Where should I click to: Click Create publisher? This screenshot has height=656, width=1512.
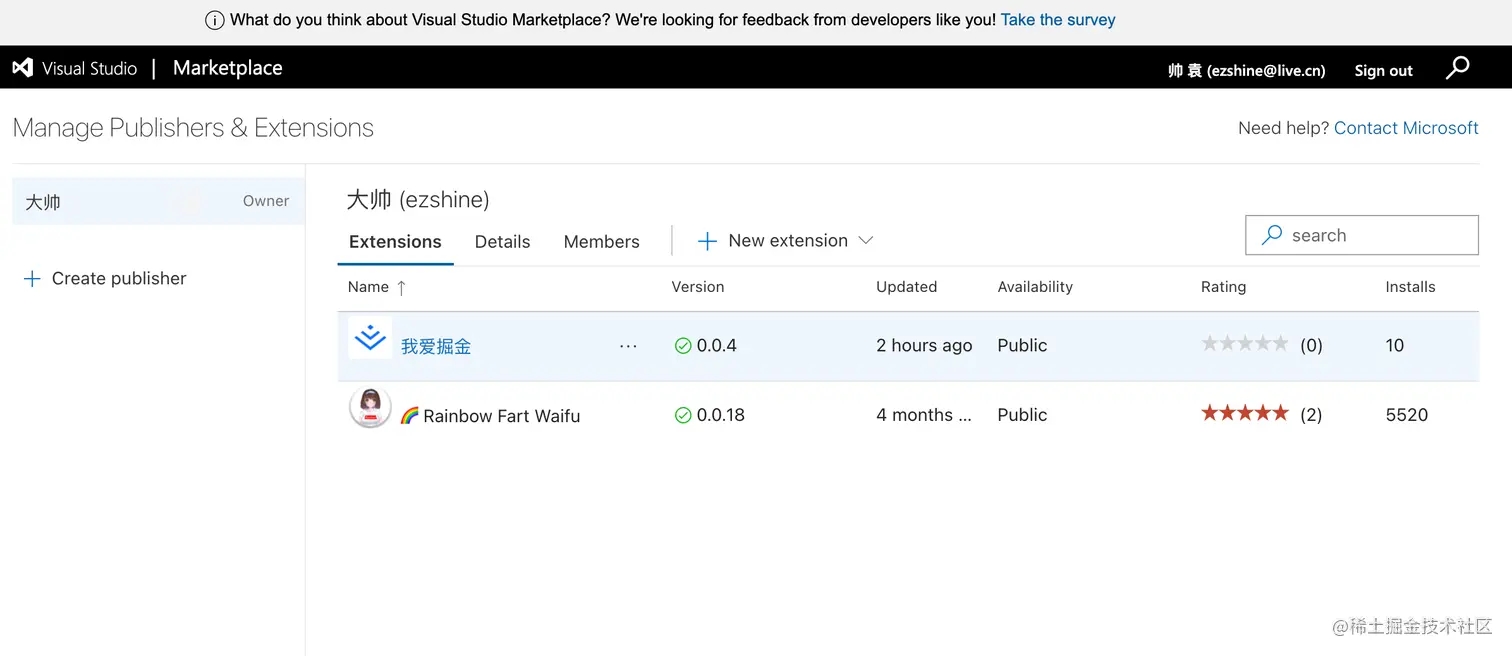click(x=119, y=279)
